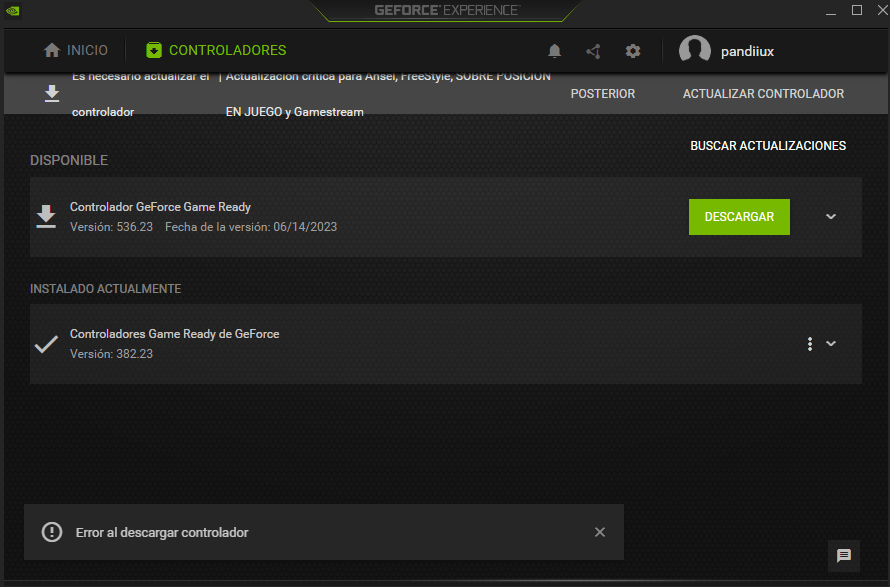Click the NVIDIA logo in title bar
890x587 pixels.
coord(12,11)
